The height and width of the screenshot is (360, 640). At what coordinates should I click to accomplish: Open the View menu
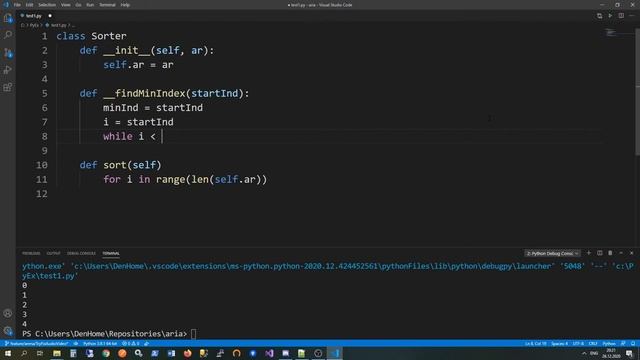point(65,5)
